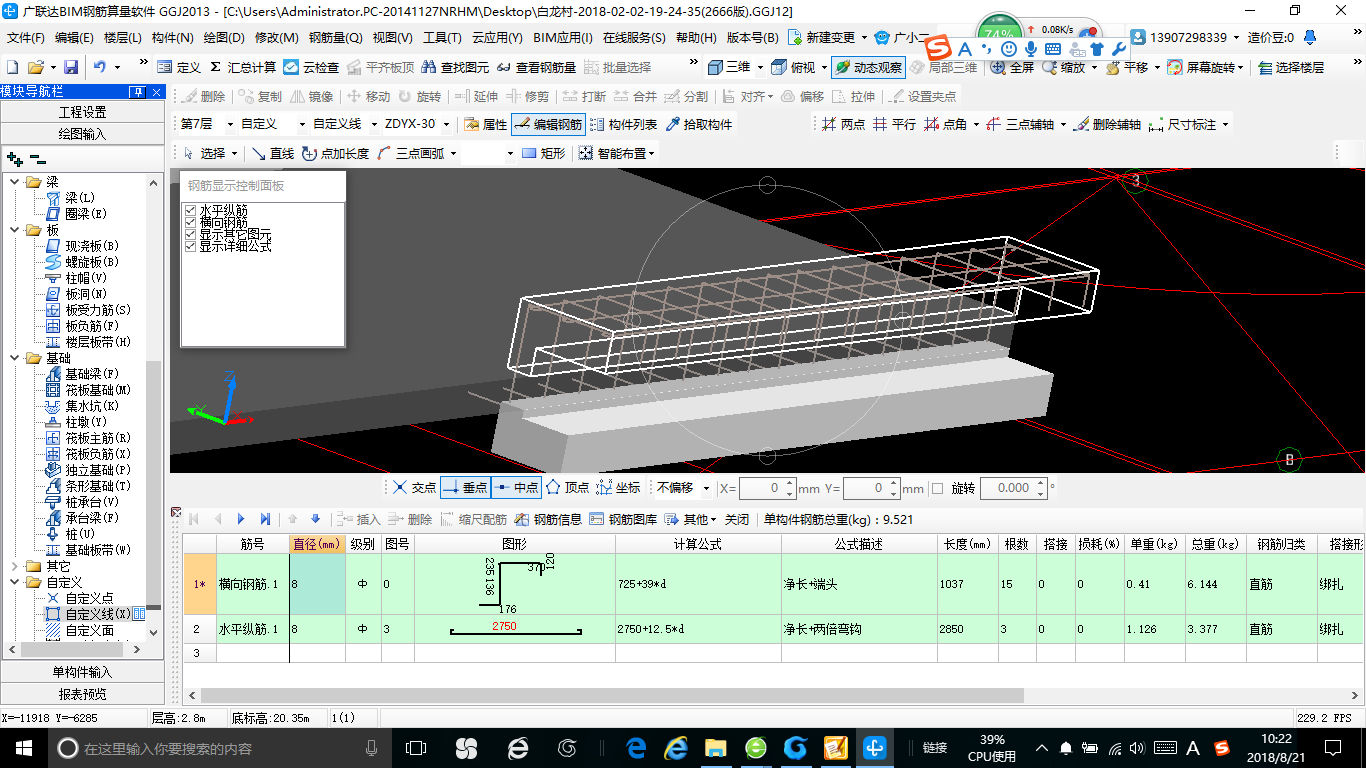Open the 文件(F) menu
The image size is (1366, 768).
(26, 38)
